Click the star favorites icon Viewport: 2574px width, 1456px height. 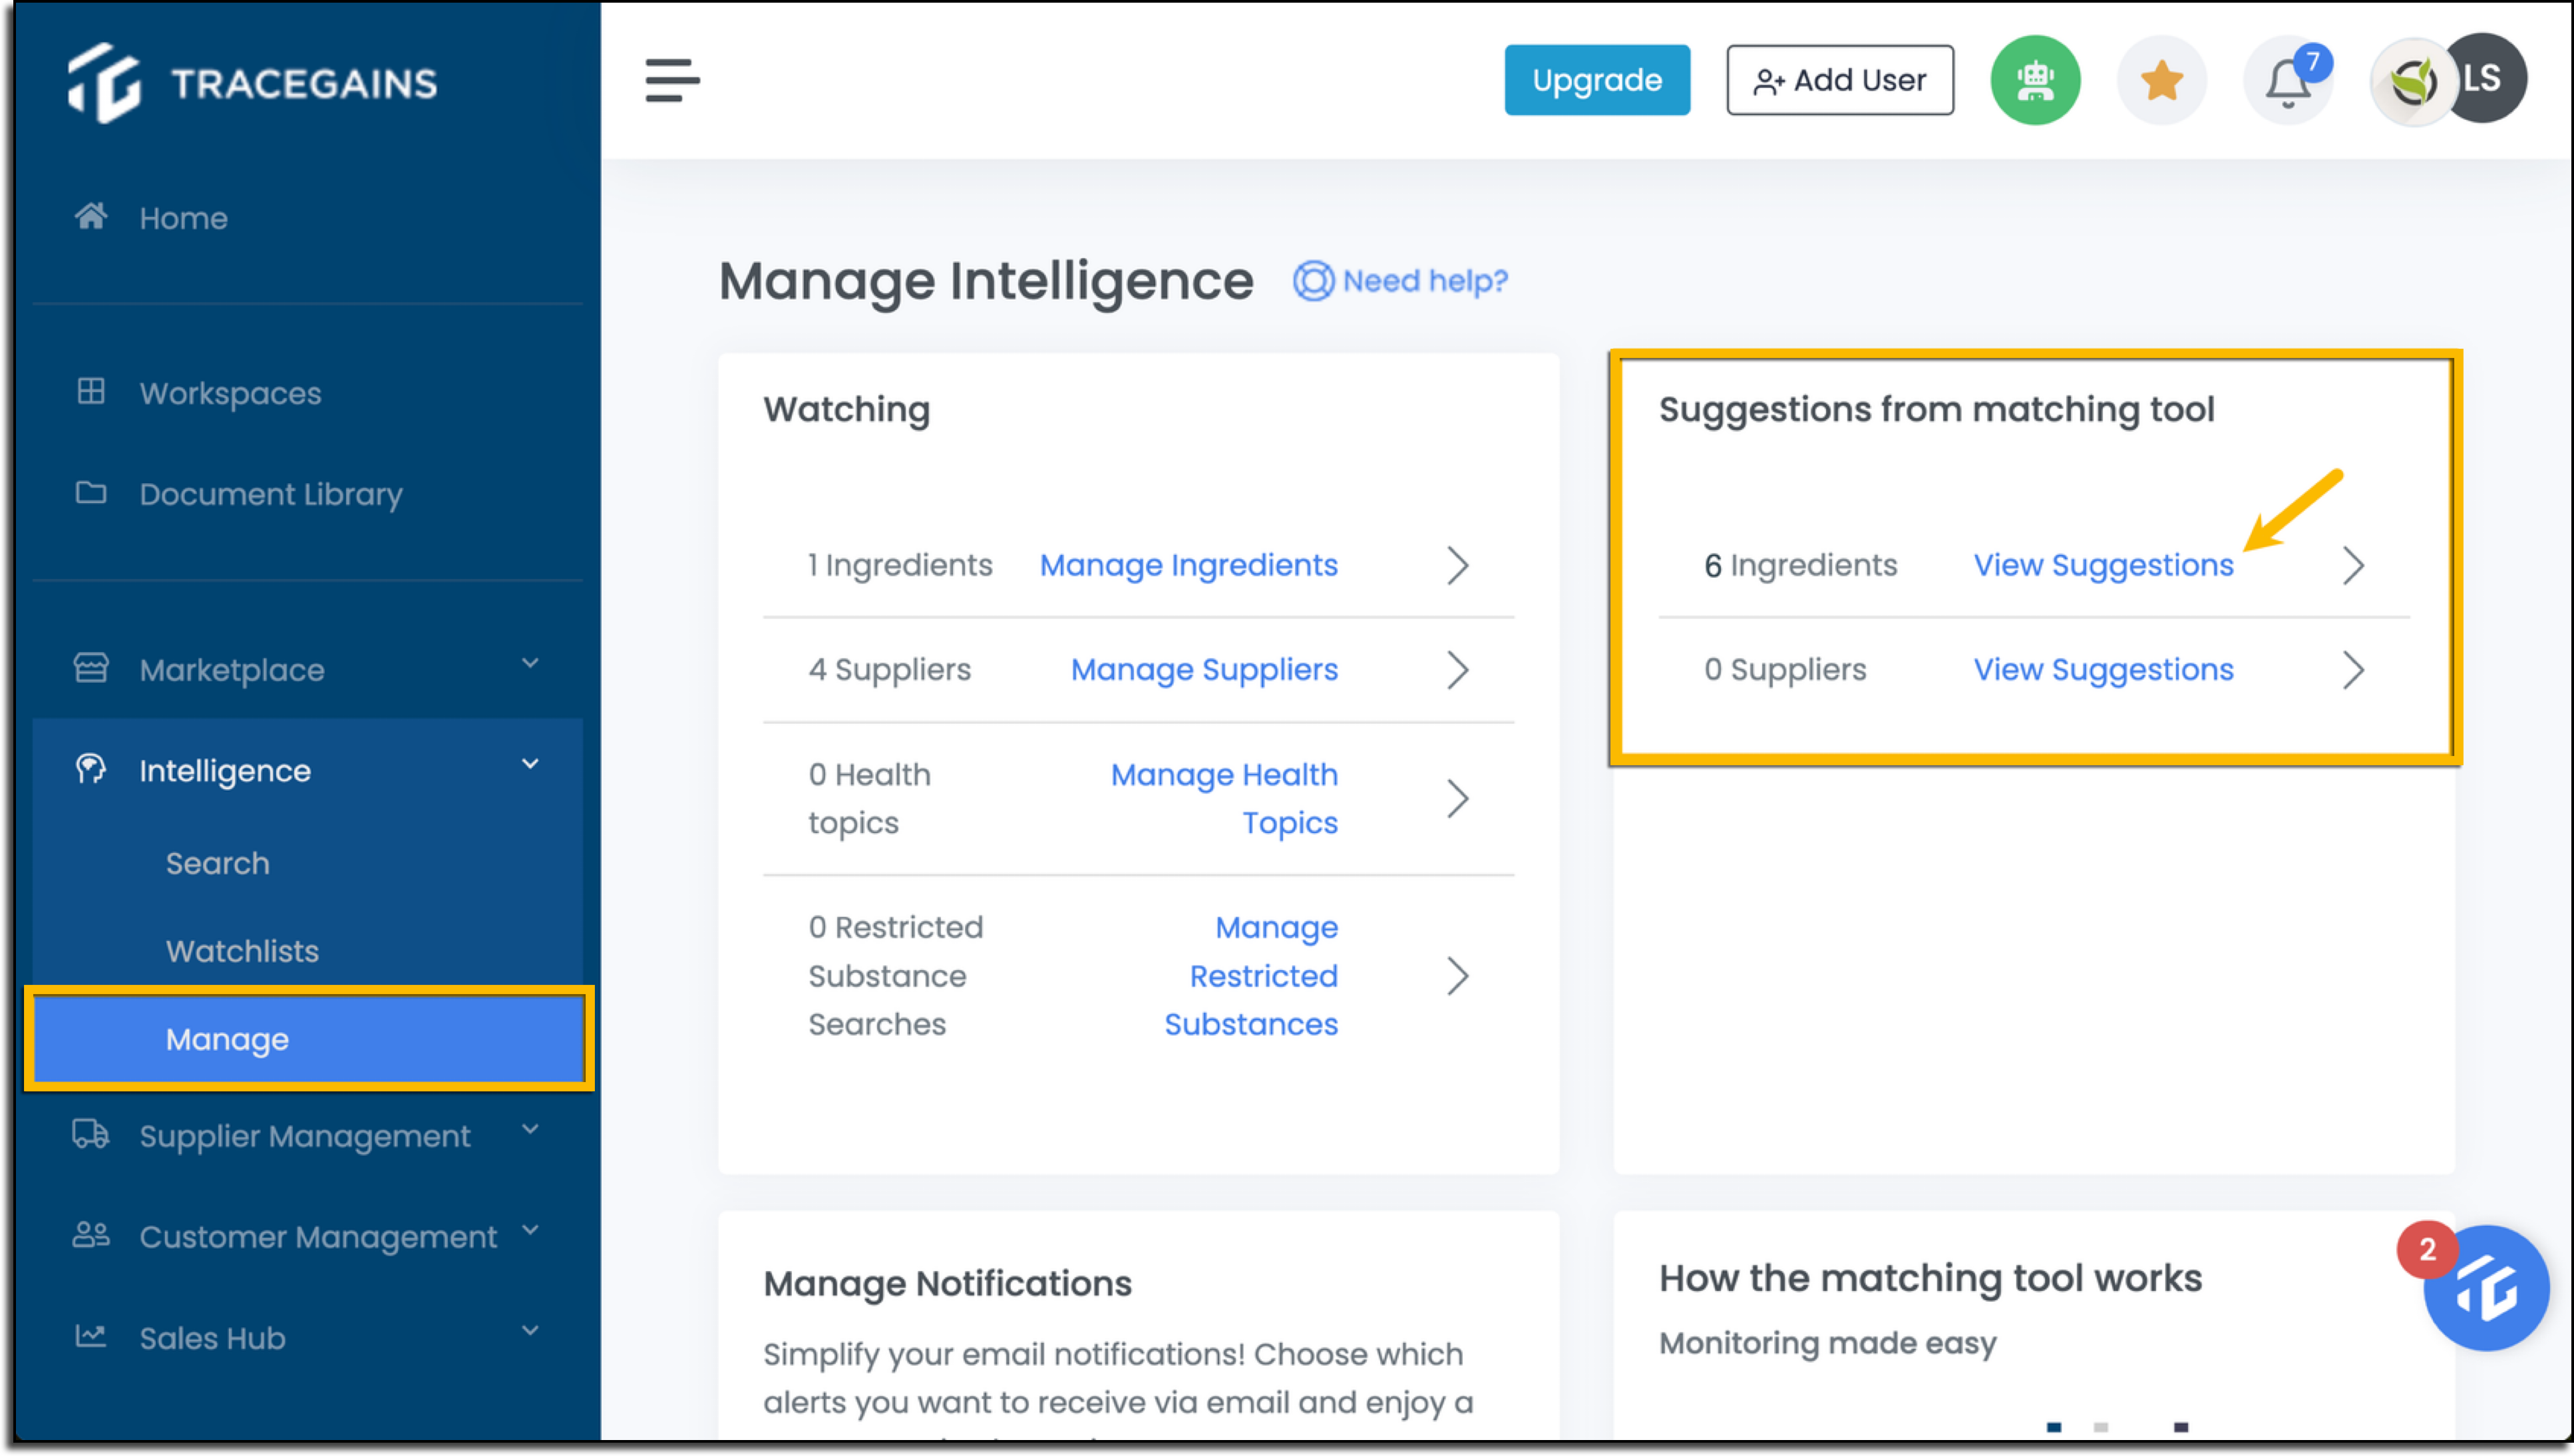click(x=2162, y=80)
